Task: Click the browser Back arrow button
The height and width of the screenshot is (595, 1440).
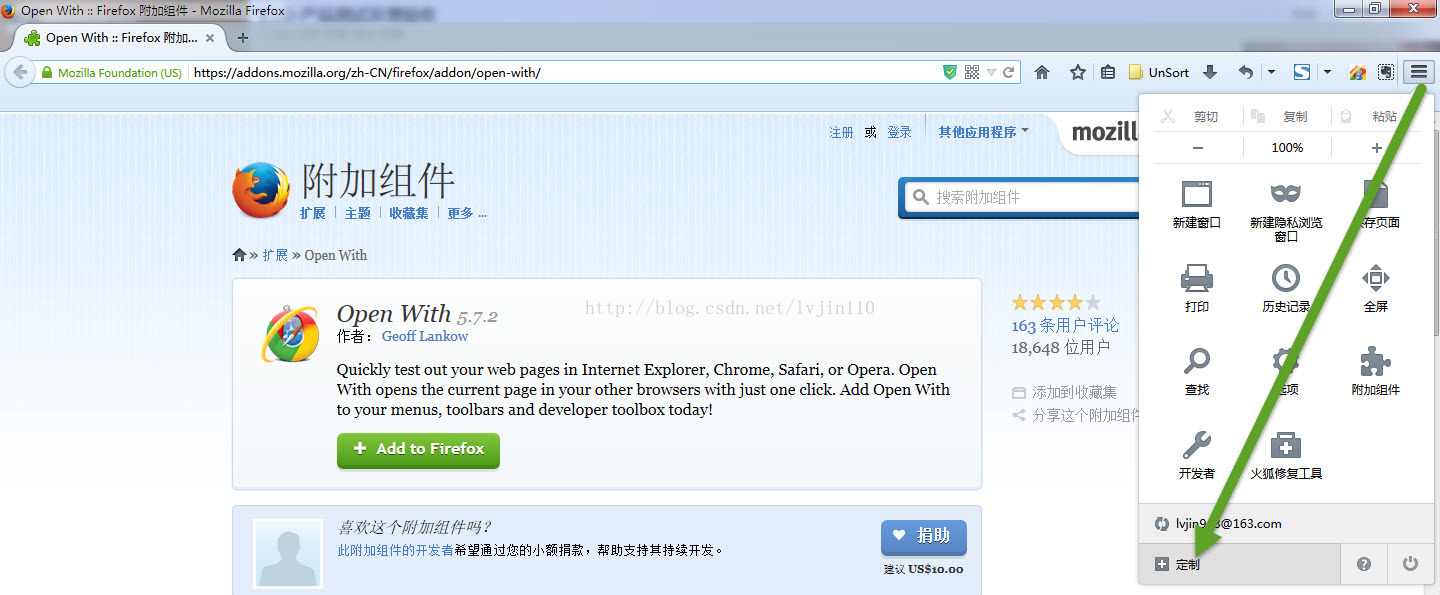Action: click(x=20, y=72)
